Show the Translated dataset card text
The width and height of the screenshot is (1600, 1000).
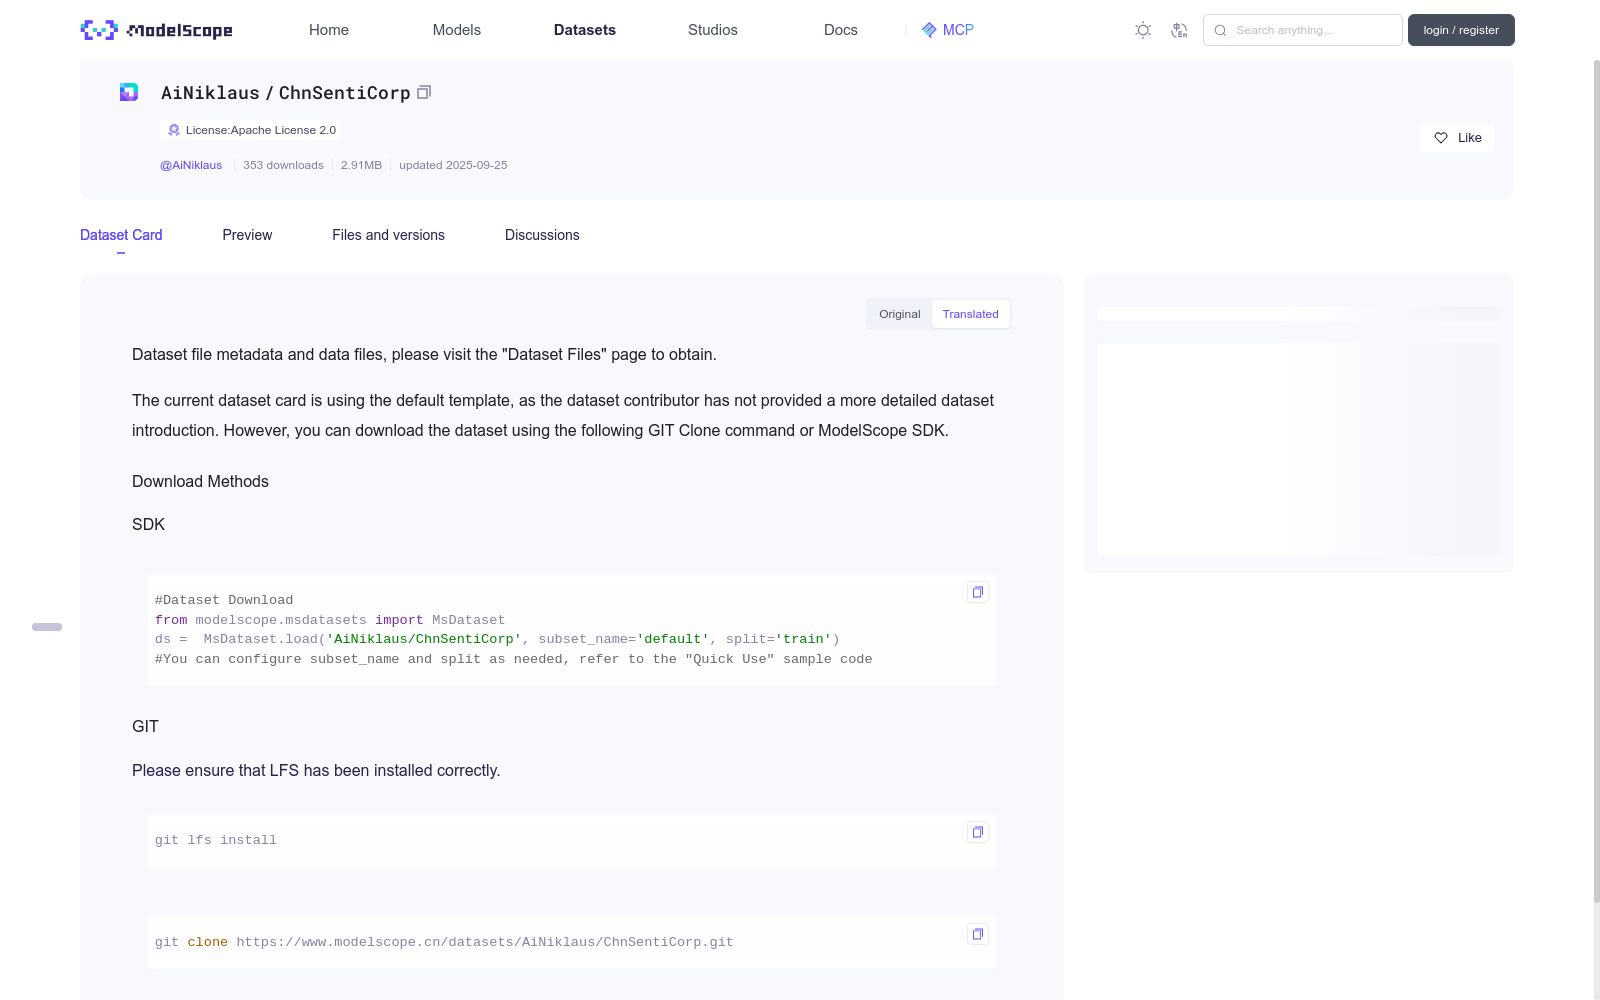point(970,314)
